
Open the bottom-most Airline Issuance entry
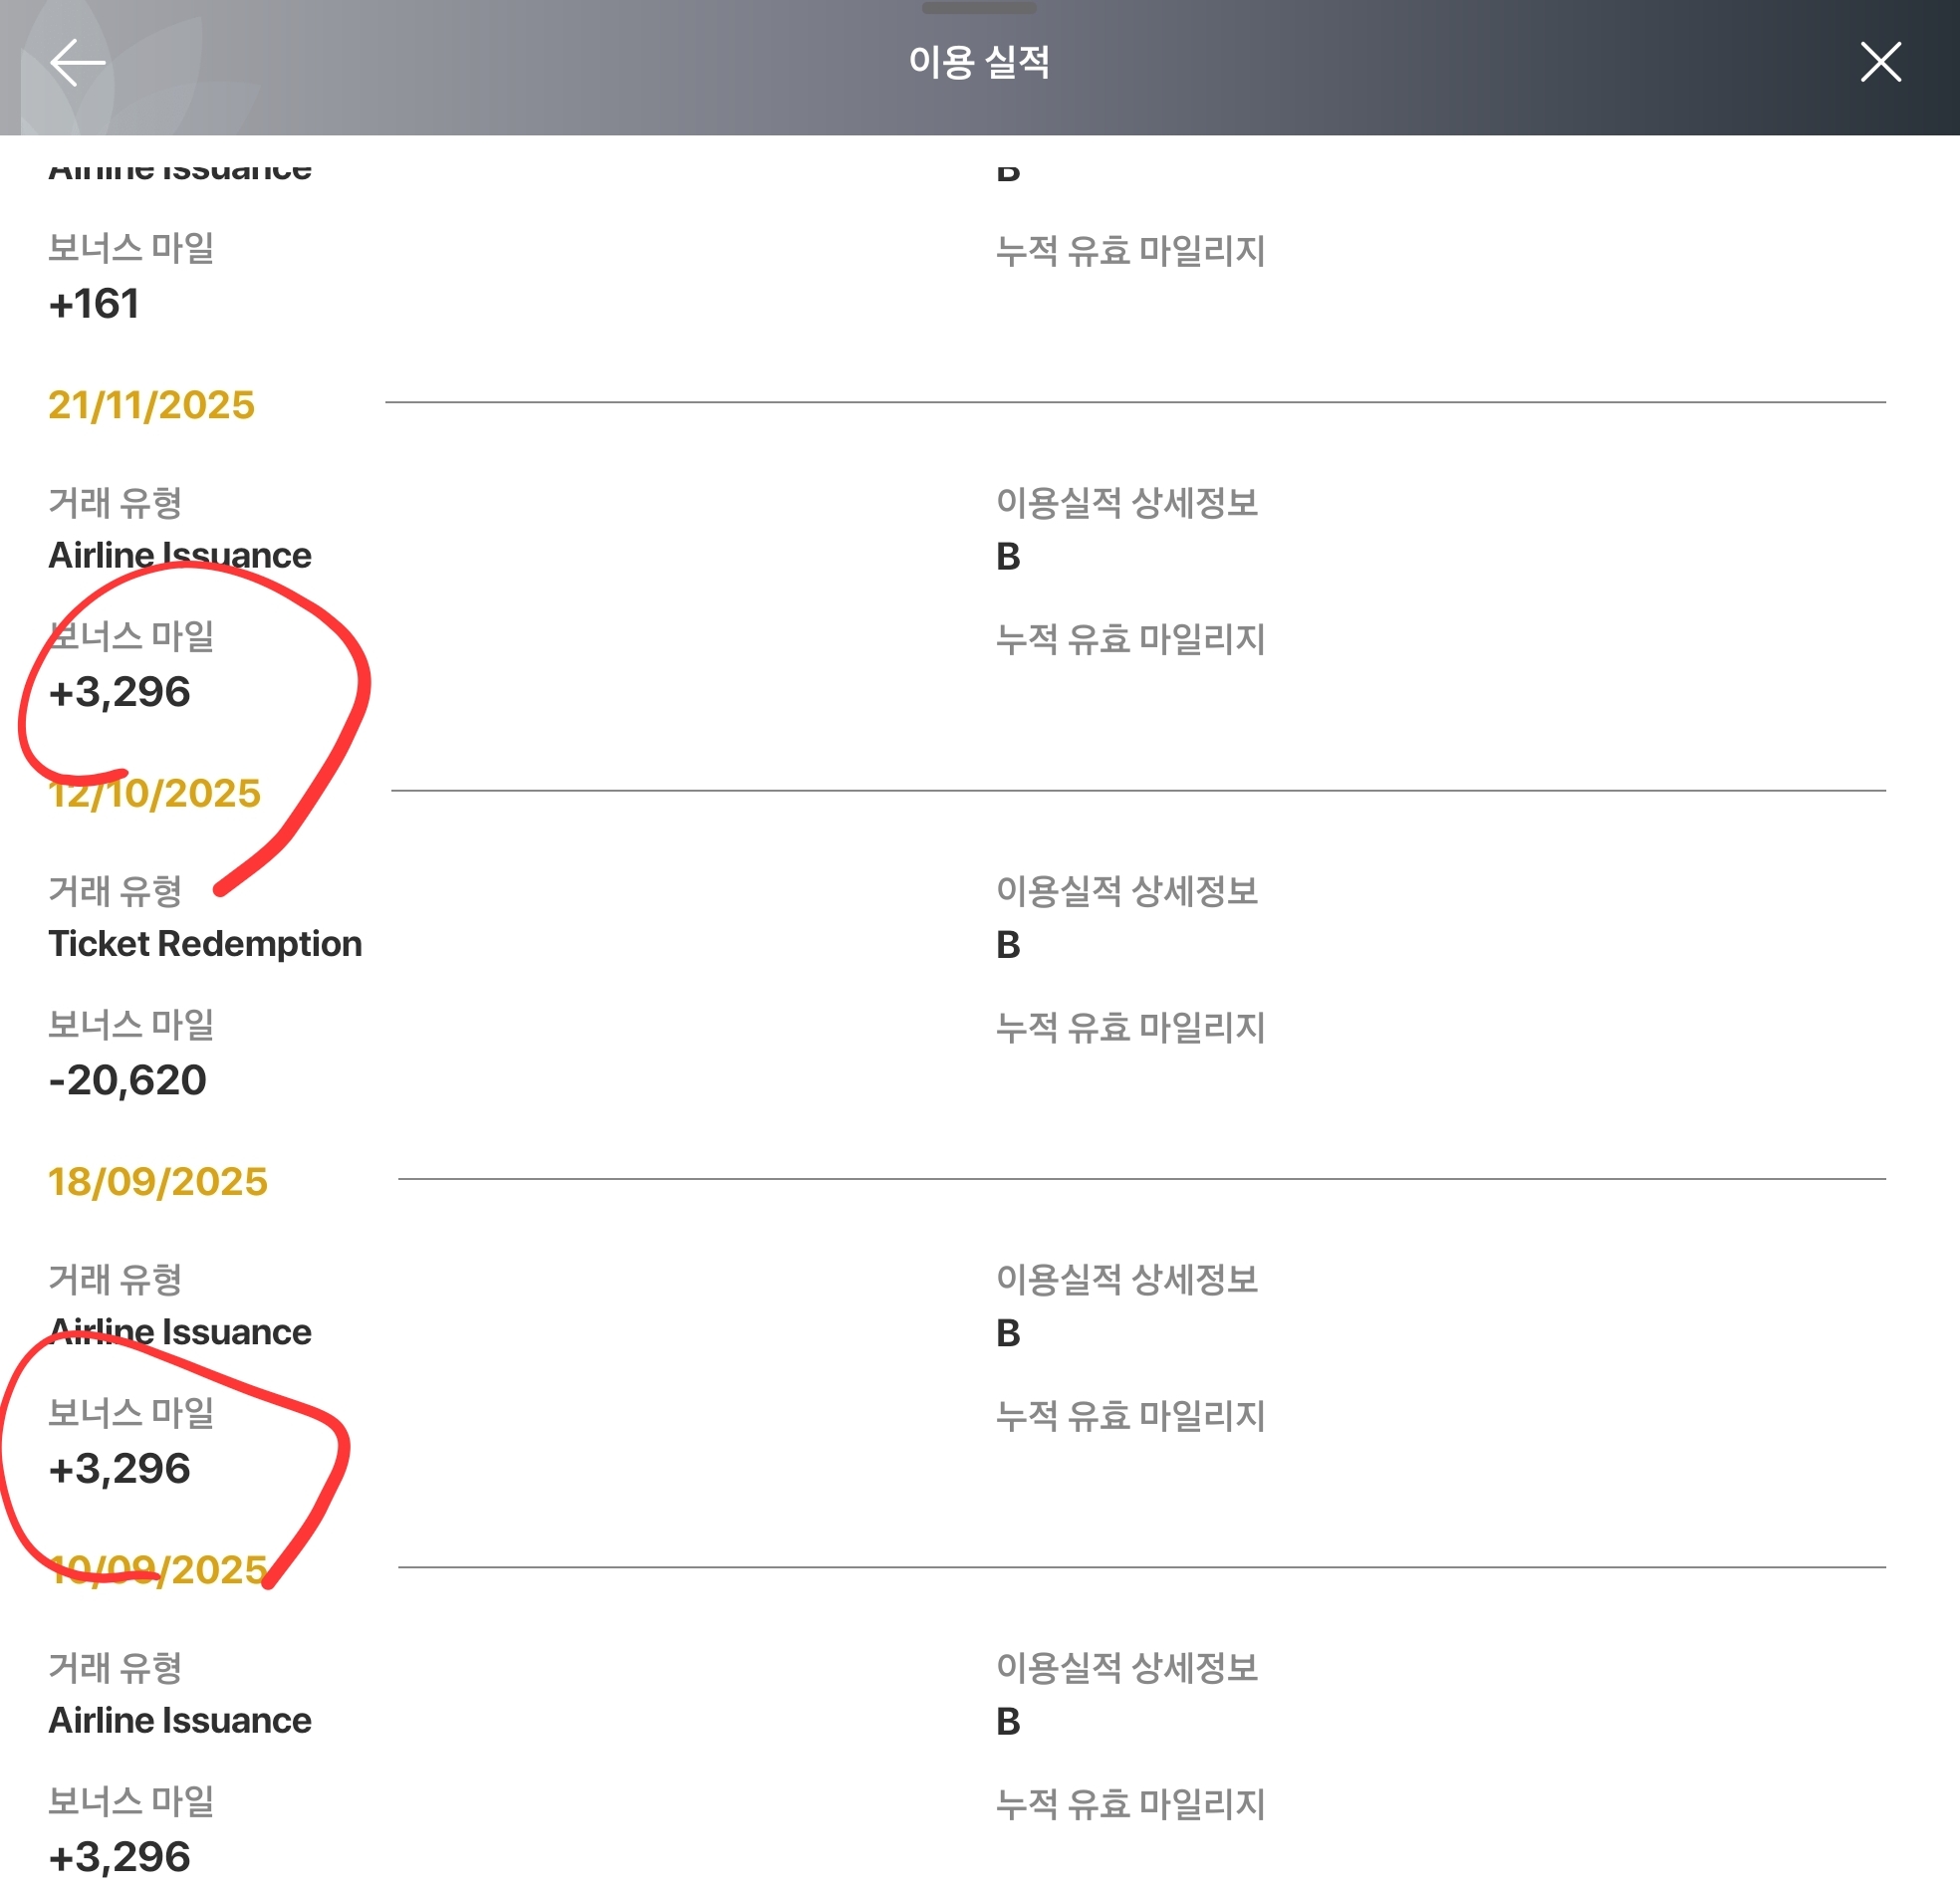point(180,1720)
